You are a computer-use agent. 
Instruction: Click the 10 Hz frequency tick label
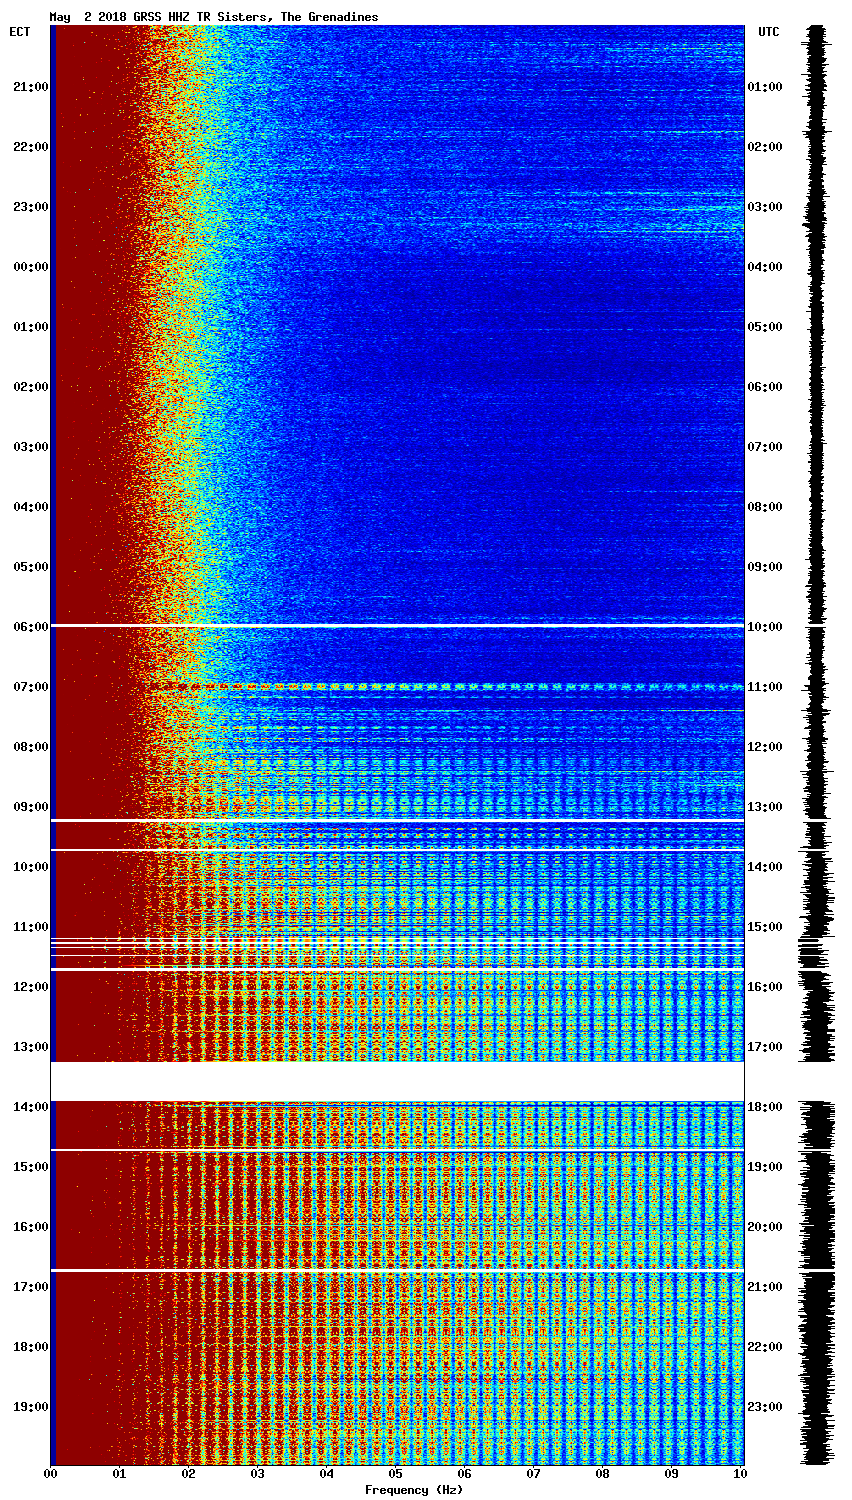tap(742, 1474)
